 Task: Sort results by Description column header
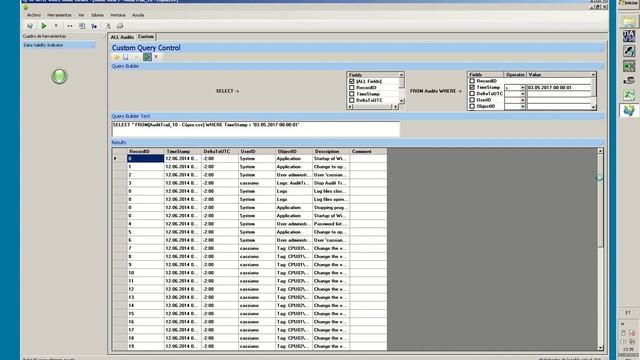pos(331,151)
